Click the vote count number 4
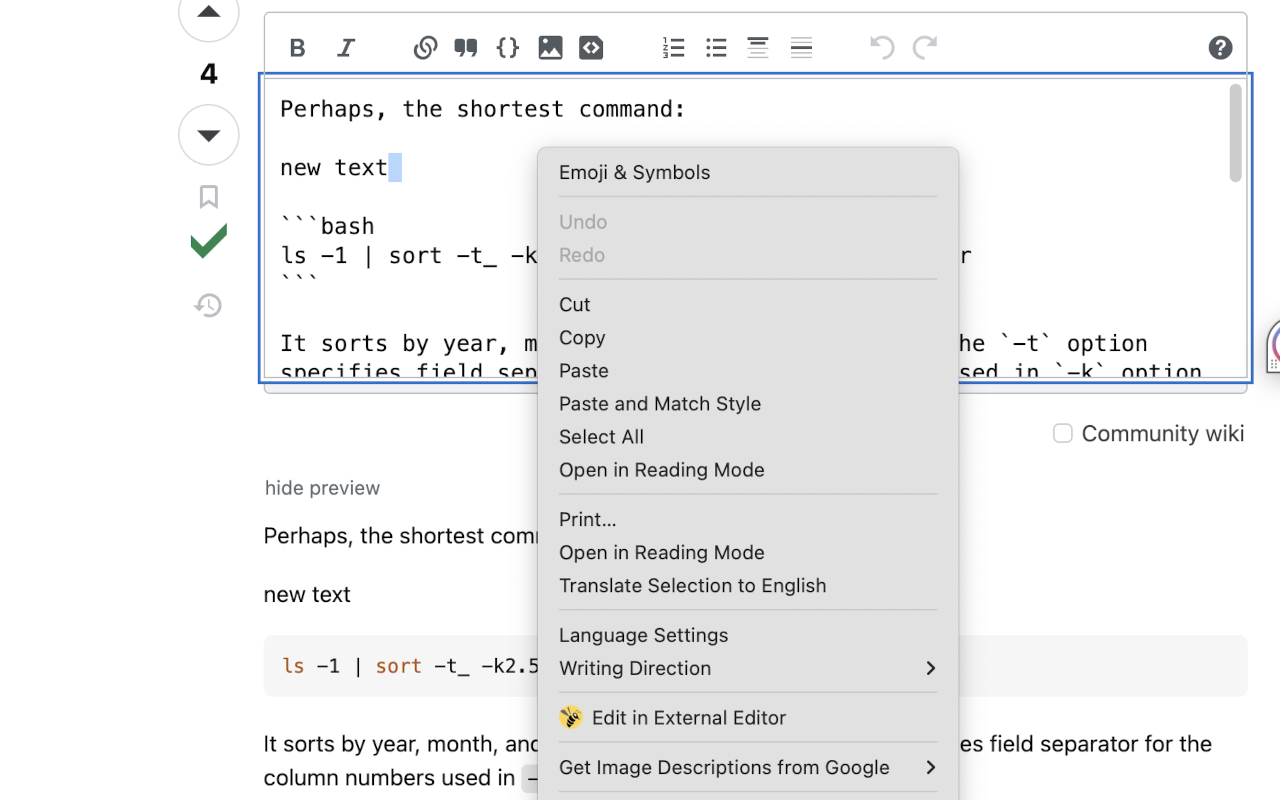This screenshot has height=800, width=1280. 208,74
